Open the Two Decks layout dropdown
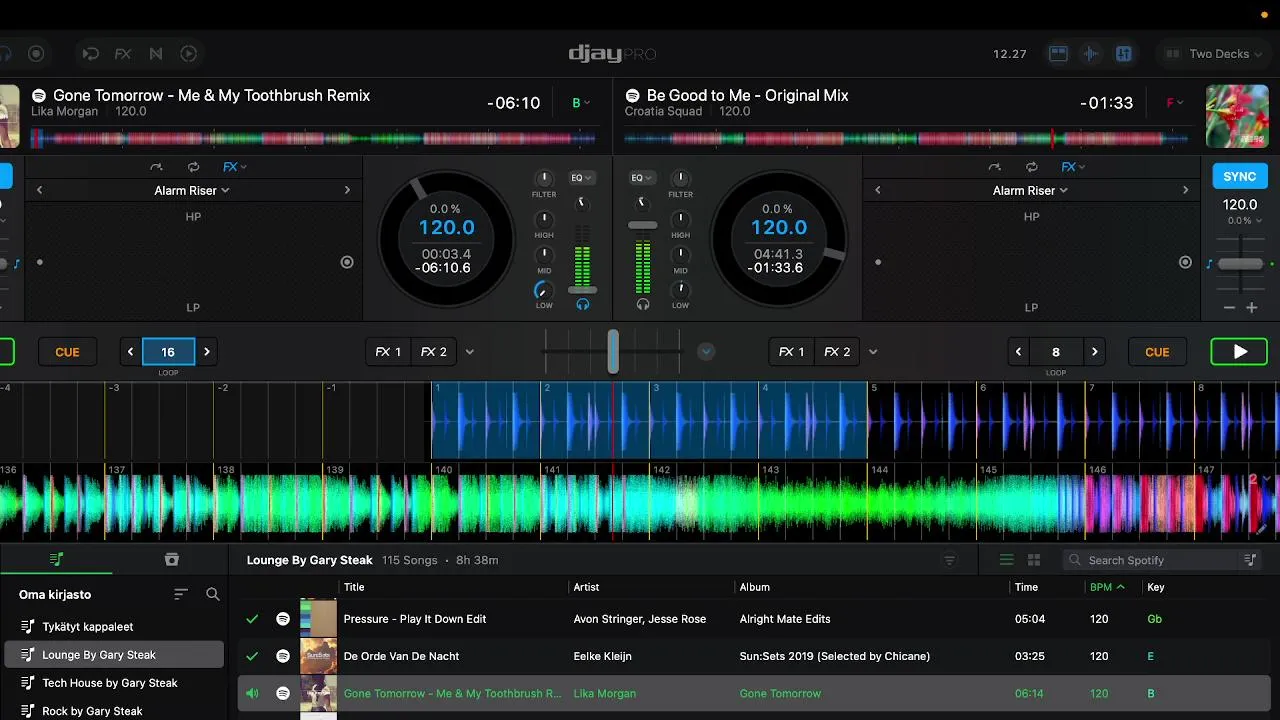Screen dimensions: 1280x720 click(1216, 54)
